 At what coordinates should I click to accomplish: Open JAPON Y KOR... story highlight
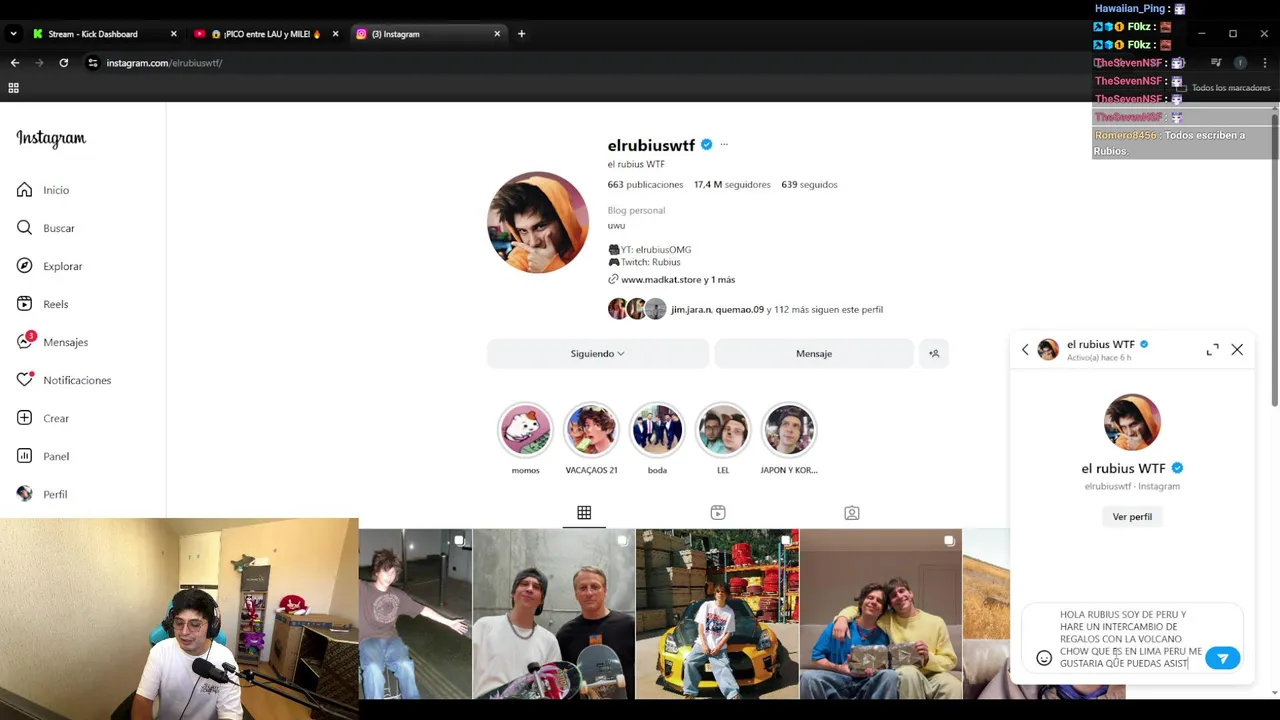(x=789, y=430)
